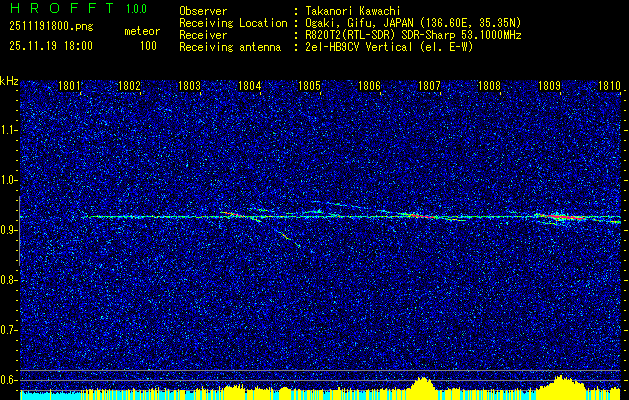The image size is (629, 400).
Task: Click the 1803 time marker
Action: coord(189,86)
